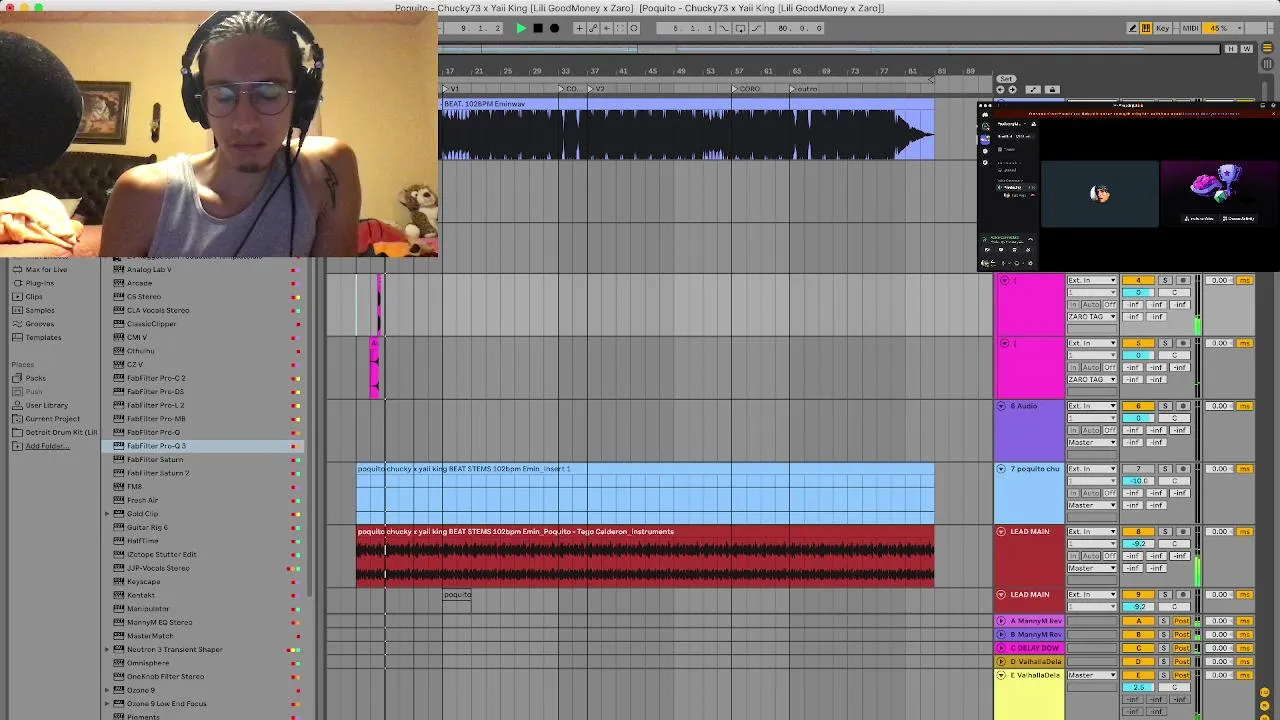Enable MIDI Arrangement Overdub plus button

[579, 28]
